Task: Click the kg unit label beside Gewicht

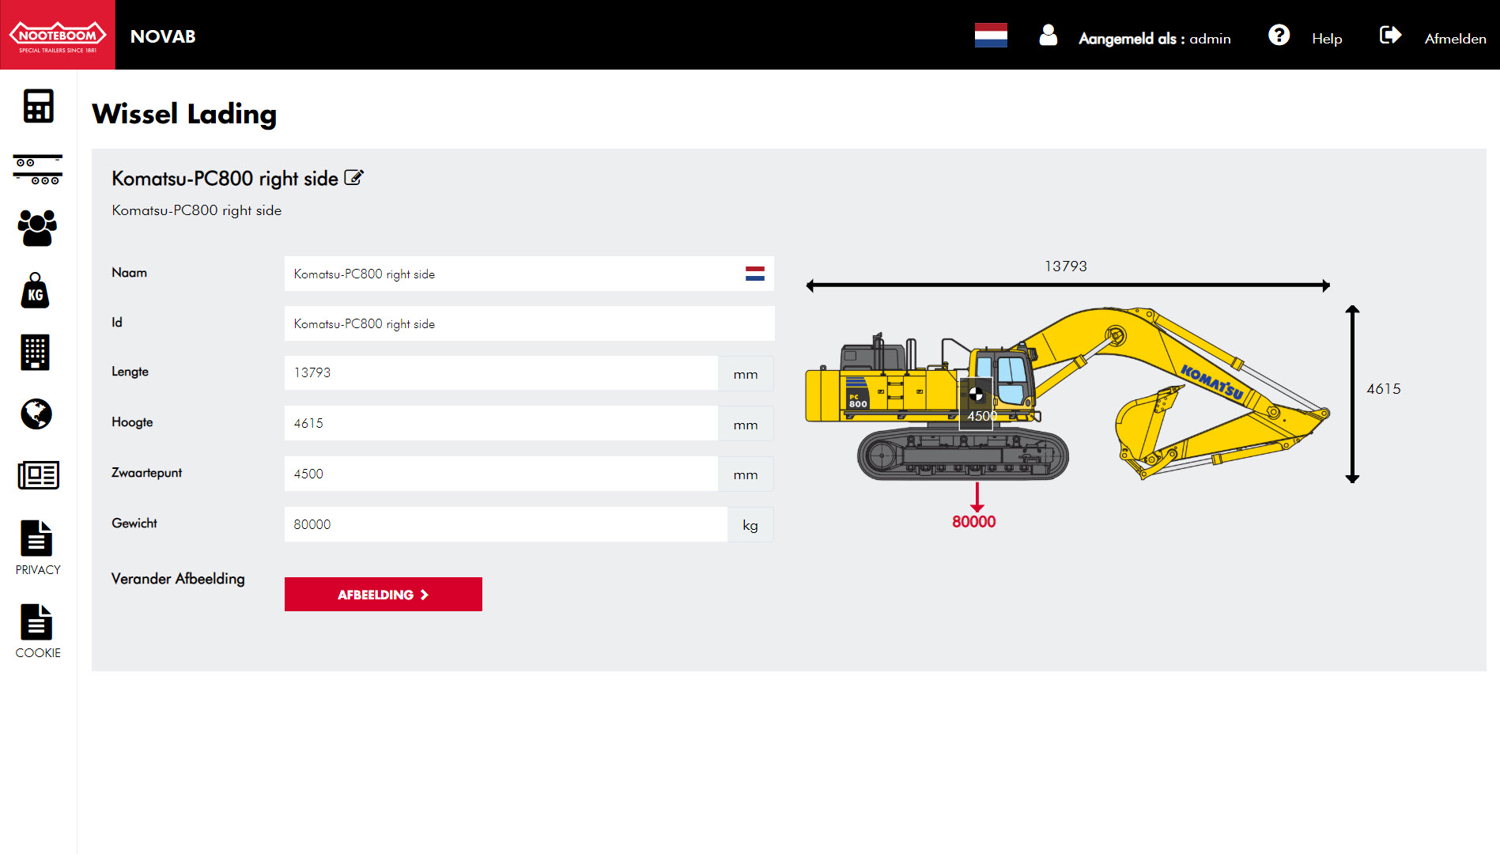Action: click(750, 525)
